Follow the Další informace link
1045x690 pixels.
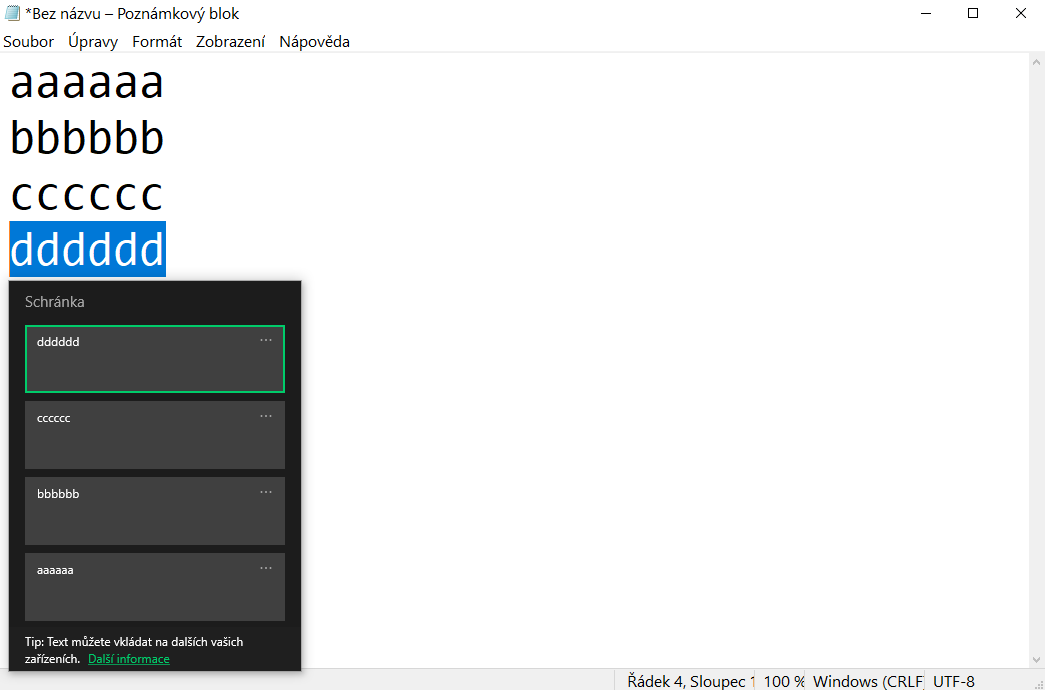pos(129,659)
